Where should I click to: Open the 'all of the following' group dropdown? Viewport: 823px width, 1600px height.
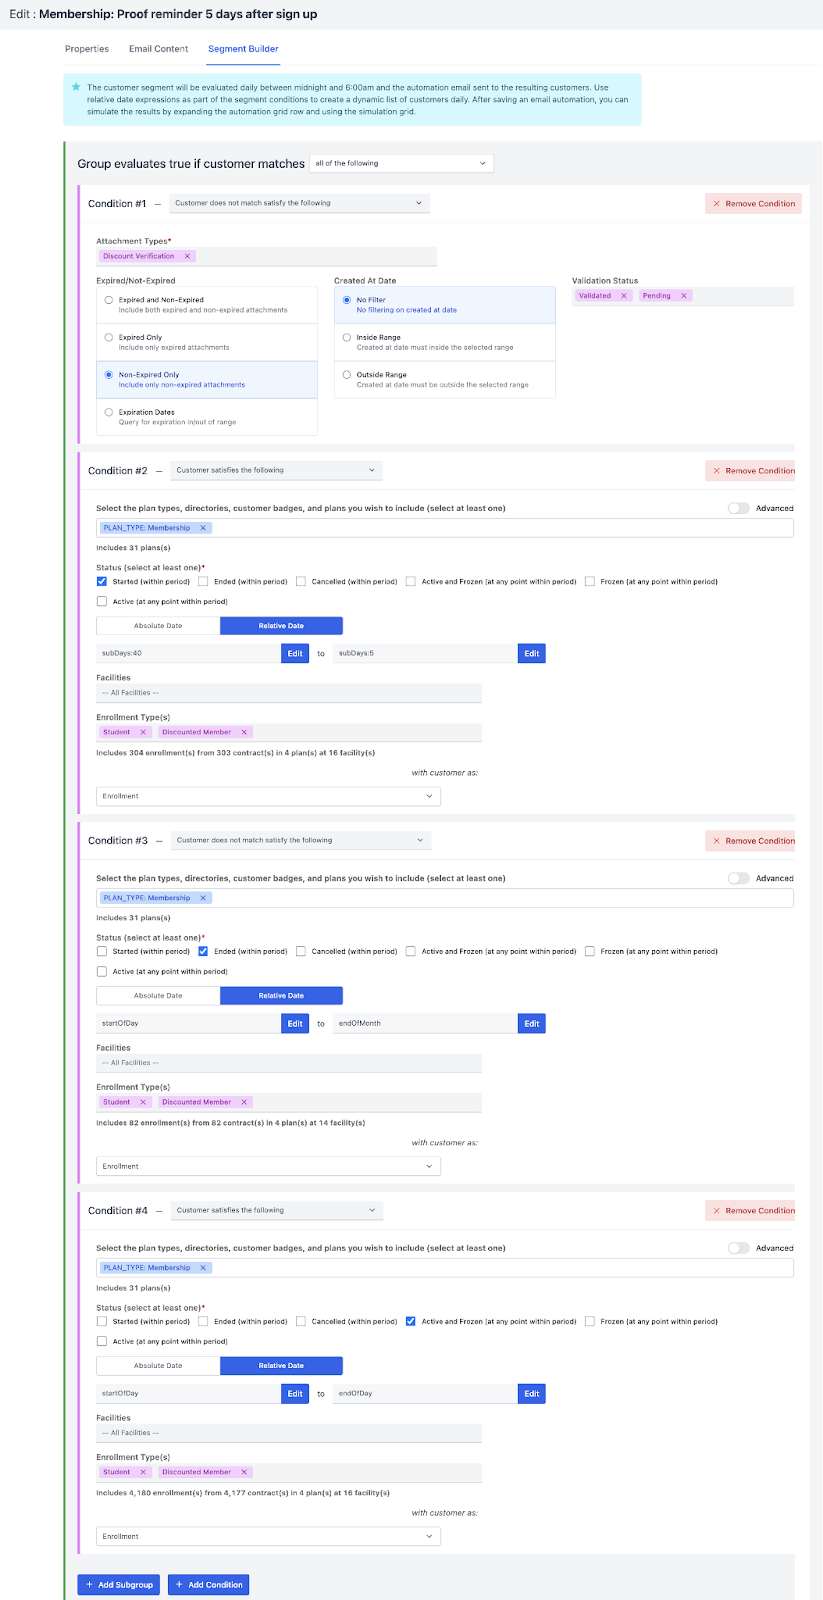(401, 163)
